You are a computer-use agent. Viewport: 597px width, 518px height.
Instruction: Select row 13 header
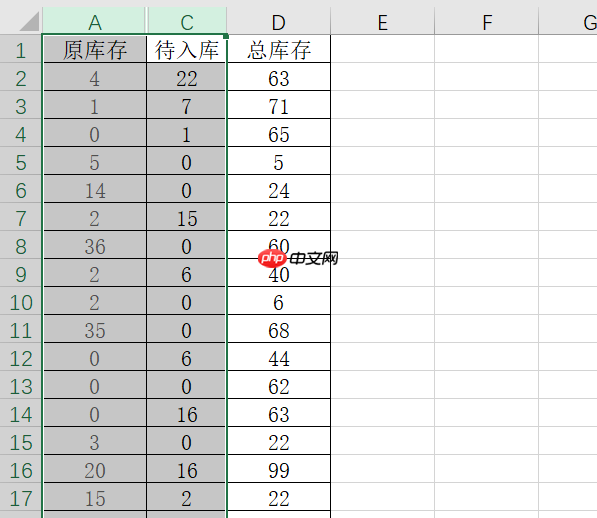tap(21, 384)
